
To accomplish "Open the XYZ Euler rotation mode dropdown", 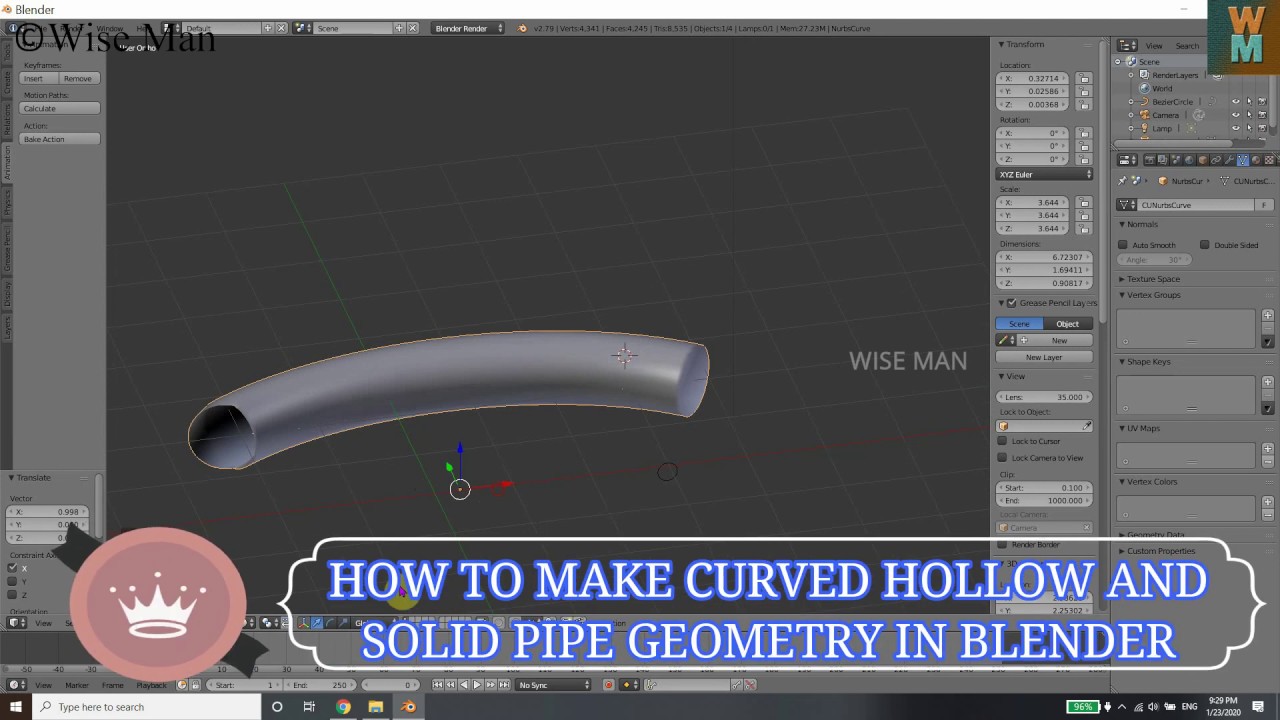I will pyautogui.click(x=1045, y=174).
